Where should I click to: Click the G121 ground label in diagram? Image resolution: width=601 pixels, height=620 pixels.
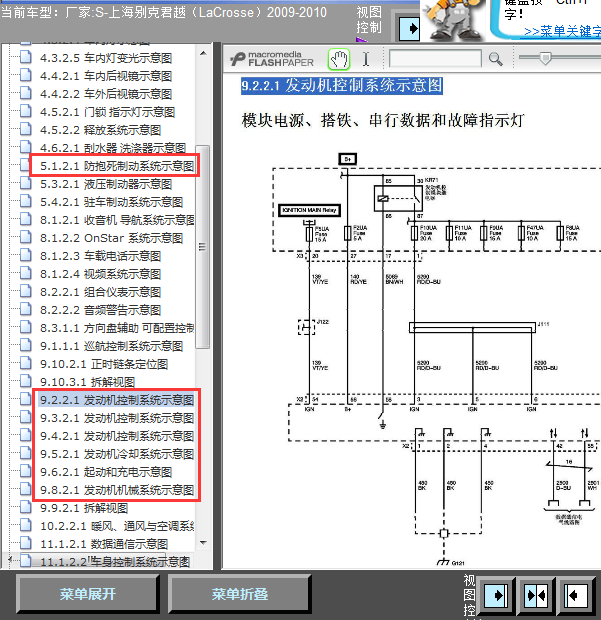[x=458, y=563]
